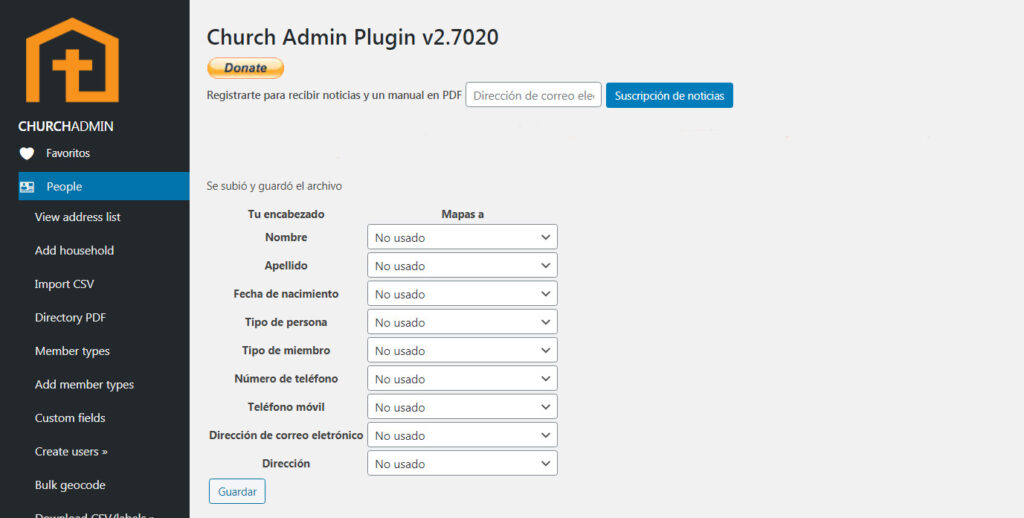1024x518 pixels.
Task: Open the Teléfono móvil dropdown
Action: coord(462,407)
